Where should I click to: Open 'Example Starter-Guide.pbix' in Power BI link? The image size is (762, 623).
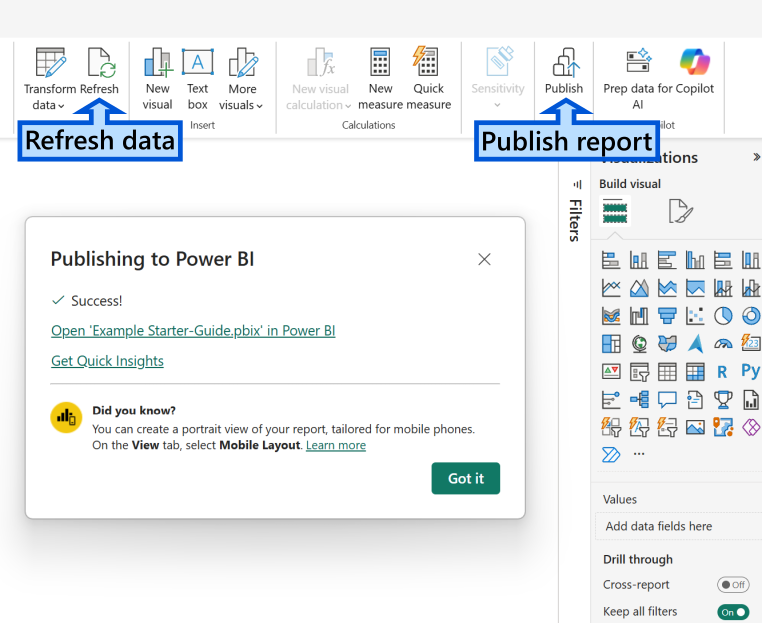[x=193, y=331]
